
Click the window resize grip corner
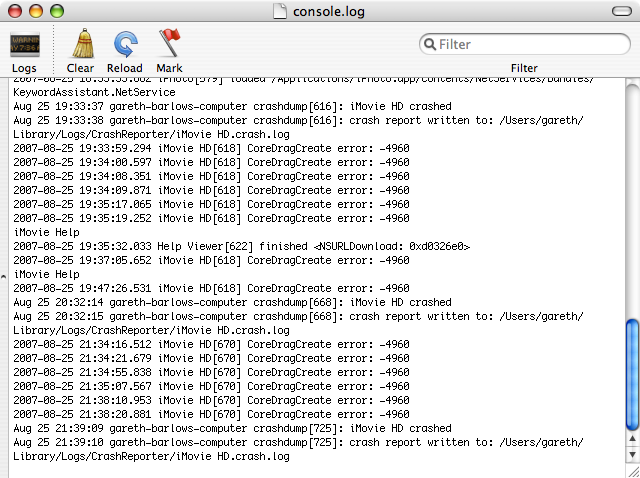(633, 471)
